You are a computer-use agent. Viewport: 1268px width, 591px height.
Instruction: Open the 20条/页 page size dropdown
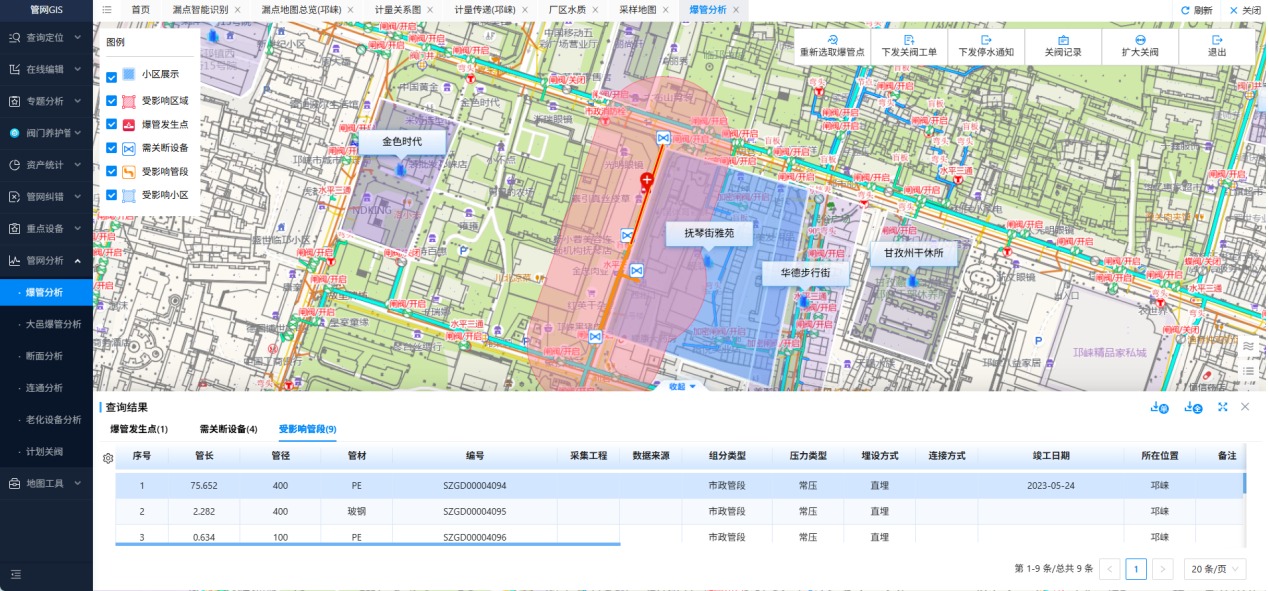coord(1215,569)
